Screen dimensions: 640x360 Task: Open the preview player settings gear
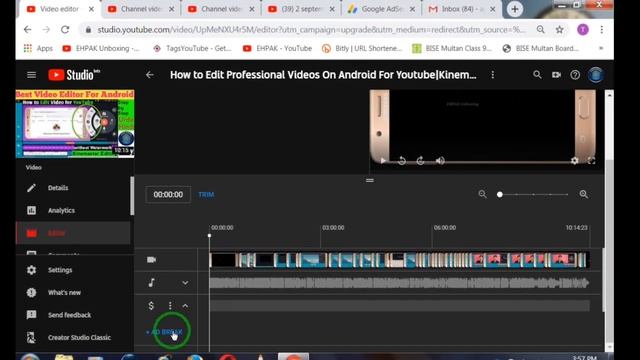(x=575, y=160)
